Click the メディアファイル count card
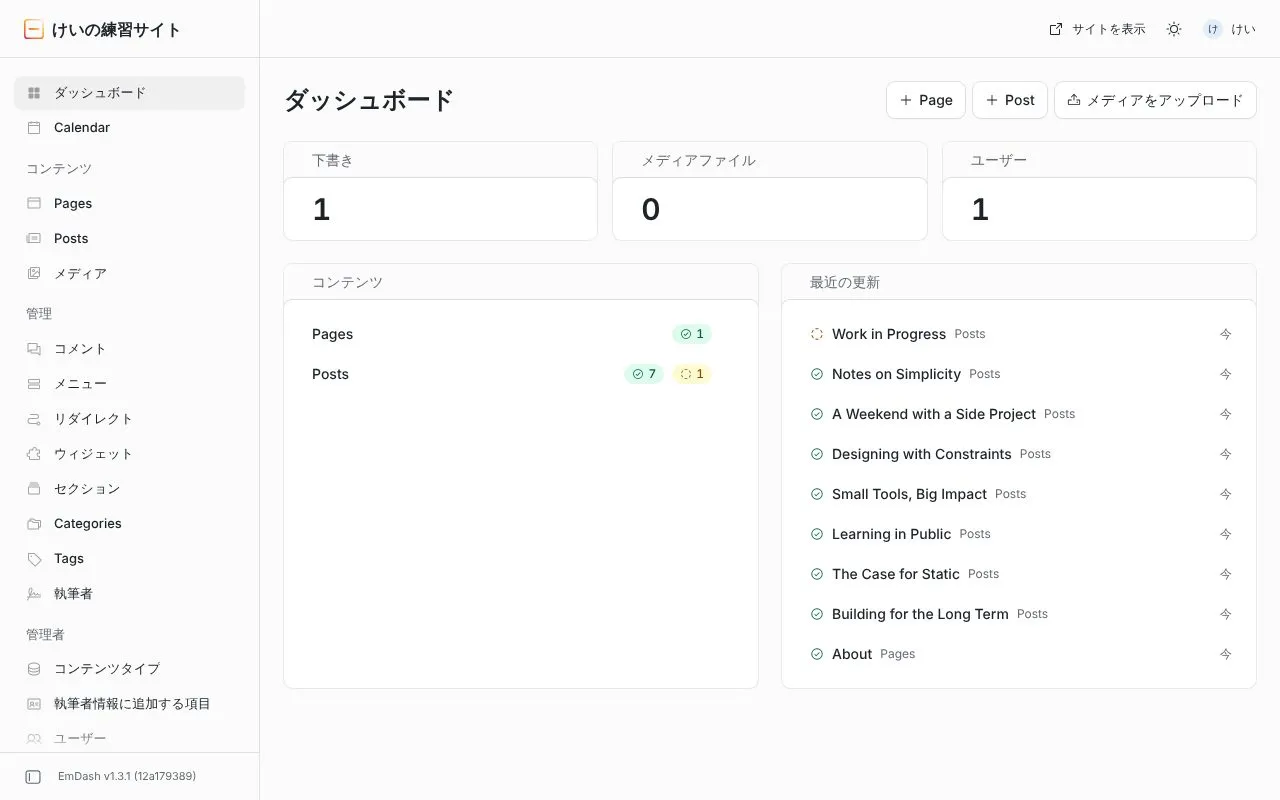The width and height of the screenshot is (1280, 800). pos(770,191)
